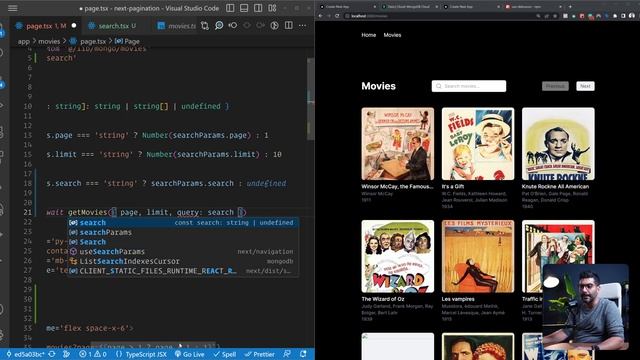Open the Customize Layout icon in title bar

point(272,8)
